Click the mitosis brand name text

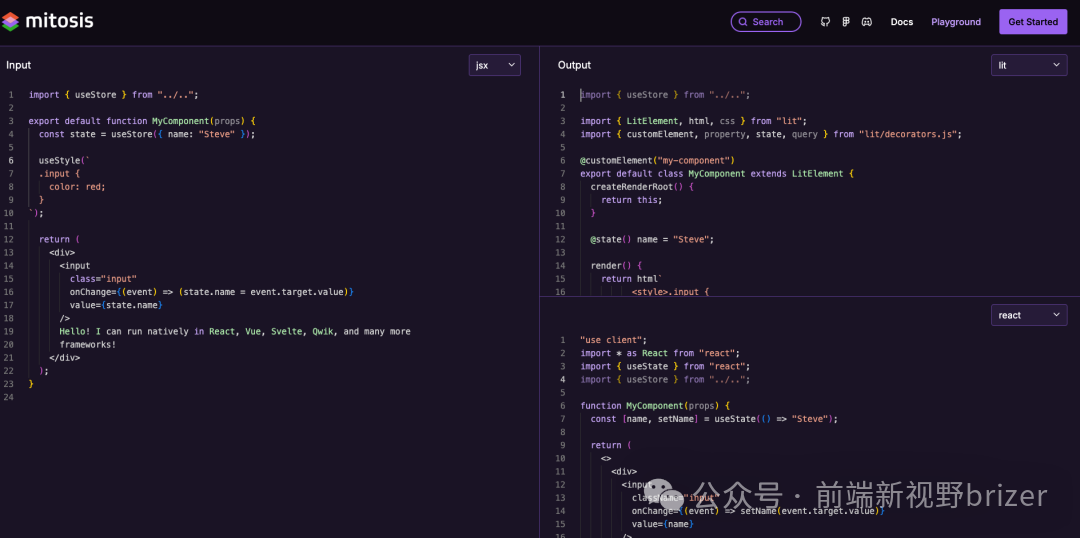tap(59, 21)
